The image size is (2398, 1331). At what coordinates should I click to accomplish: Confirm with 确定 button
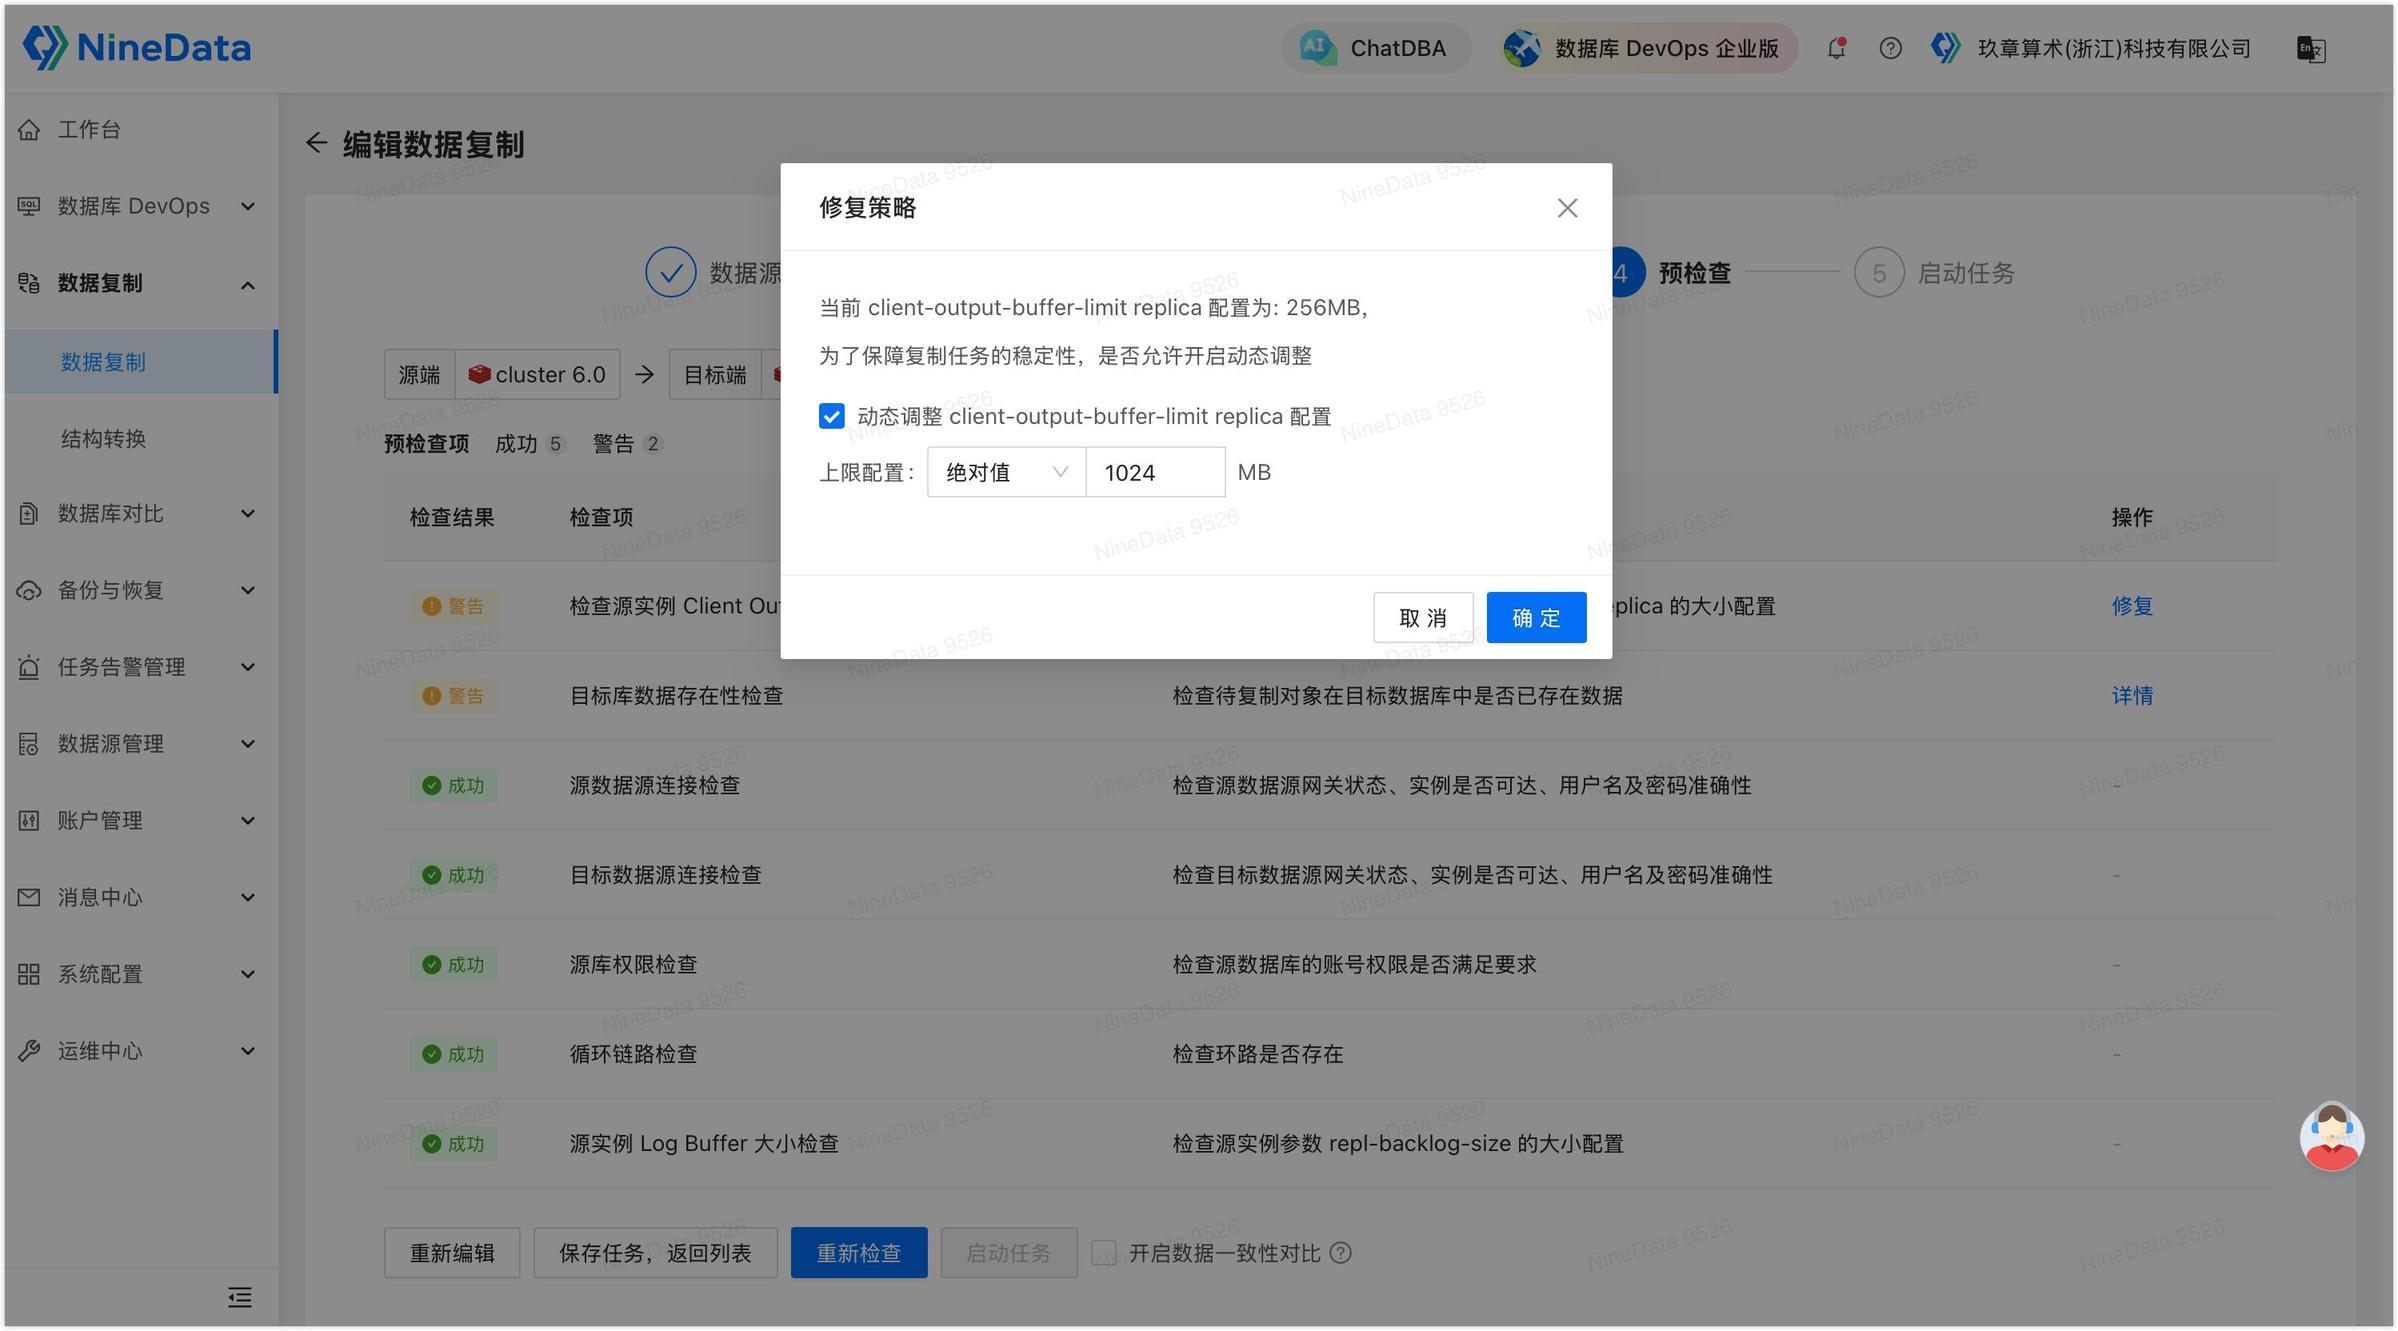click(1536, 617)
